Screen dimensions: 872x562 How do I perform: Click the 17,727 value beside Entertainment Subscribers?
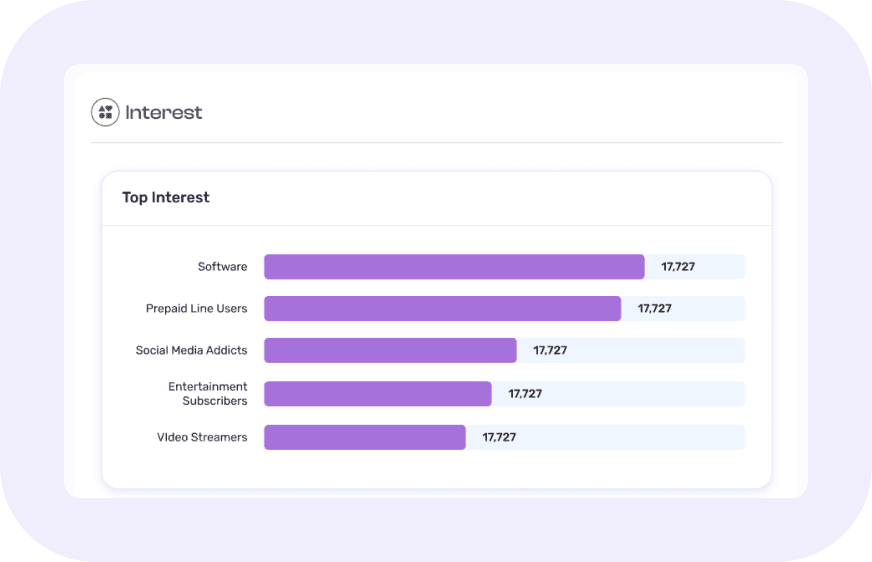(x=525, y=394)
